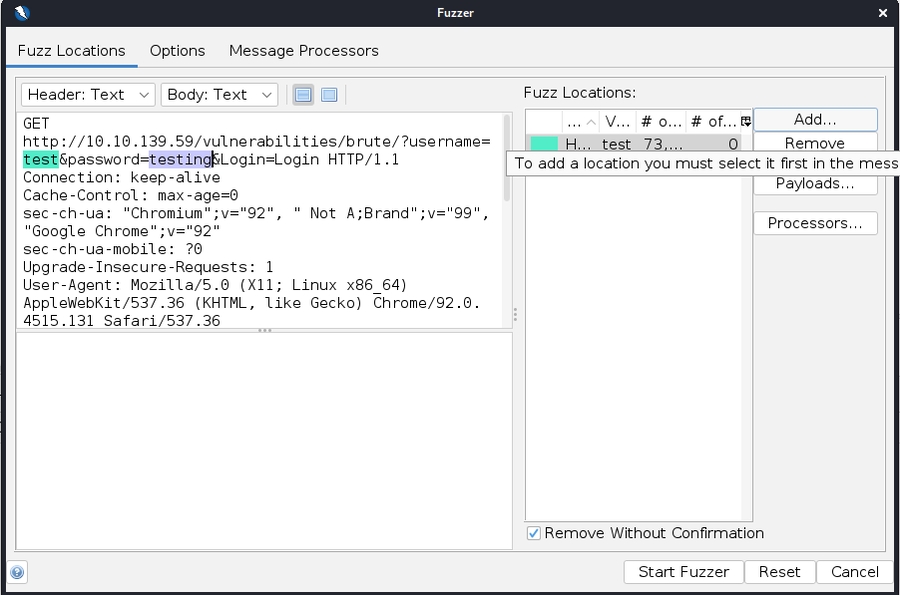Click the ZAP logo in the title bar
Screen dimensions: 900x595
tap(22, 13)
